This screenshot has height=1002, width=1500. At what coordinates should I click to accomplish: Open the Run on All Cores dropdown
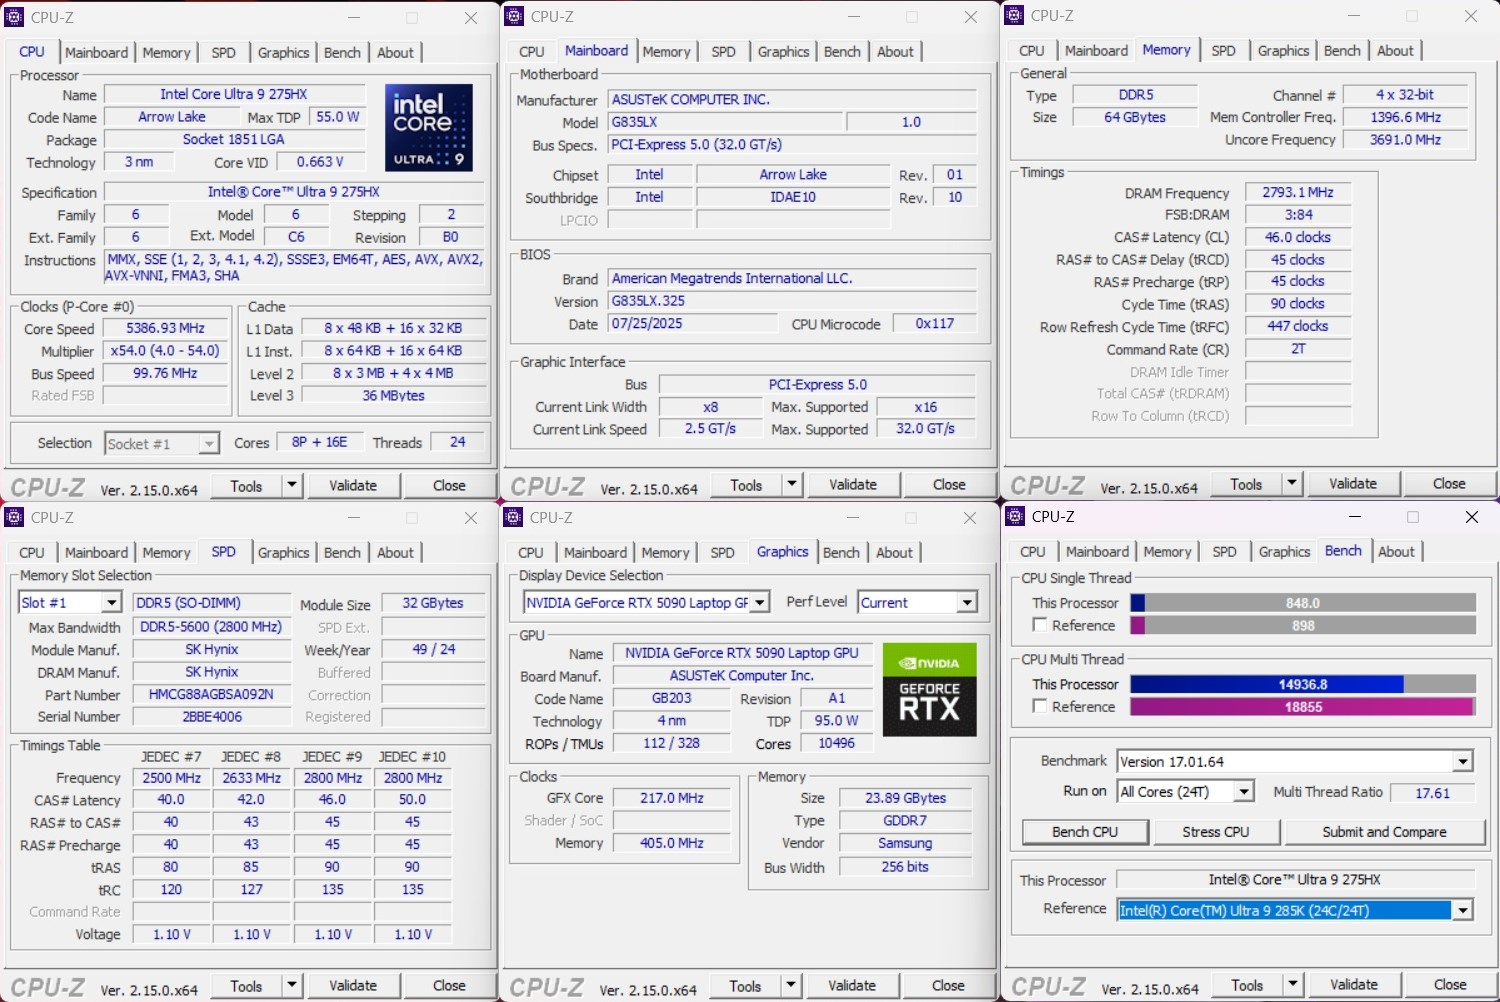pyautogui.click(x=1243, y=792)
